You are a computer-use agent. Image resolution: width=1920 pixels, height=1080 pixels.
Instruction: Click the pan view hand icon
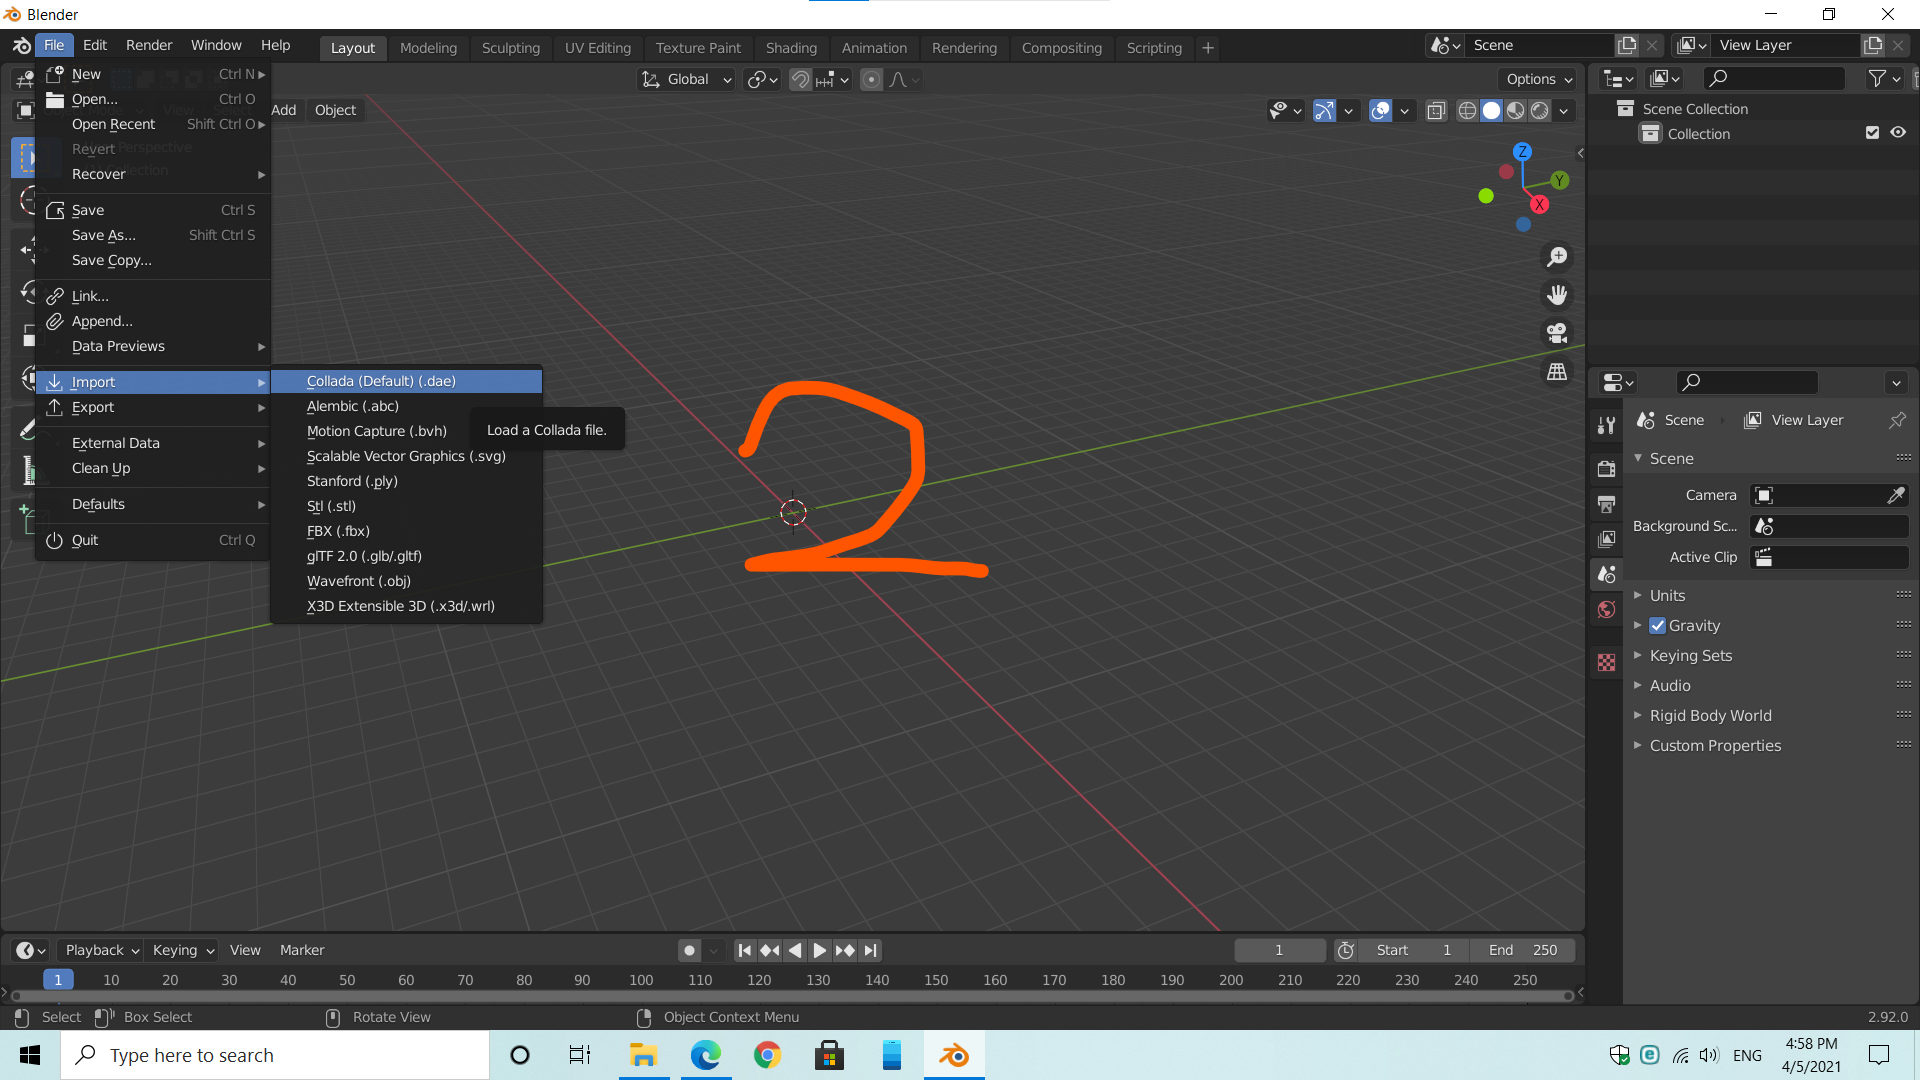click(x=1557, y=295)
